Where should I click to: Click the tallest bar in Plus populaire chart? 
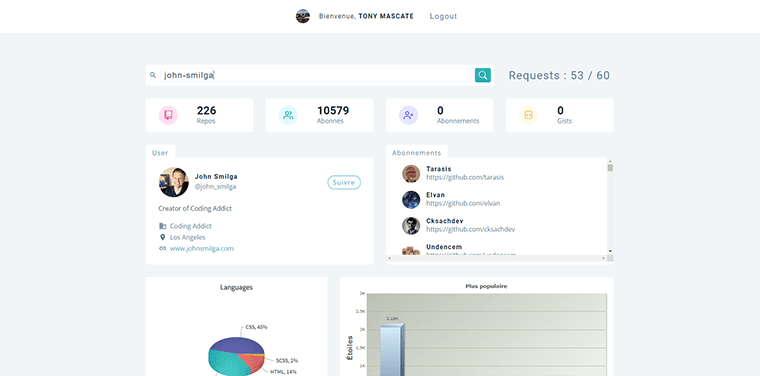tap(392, 350)
